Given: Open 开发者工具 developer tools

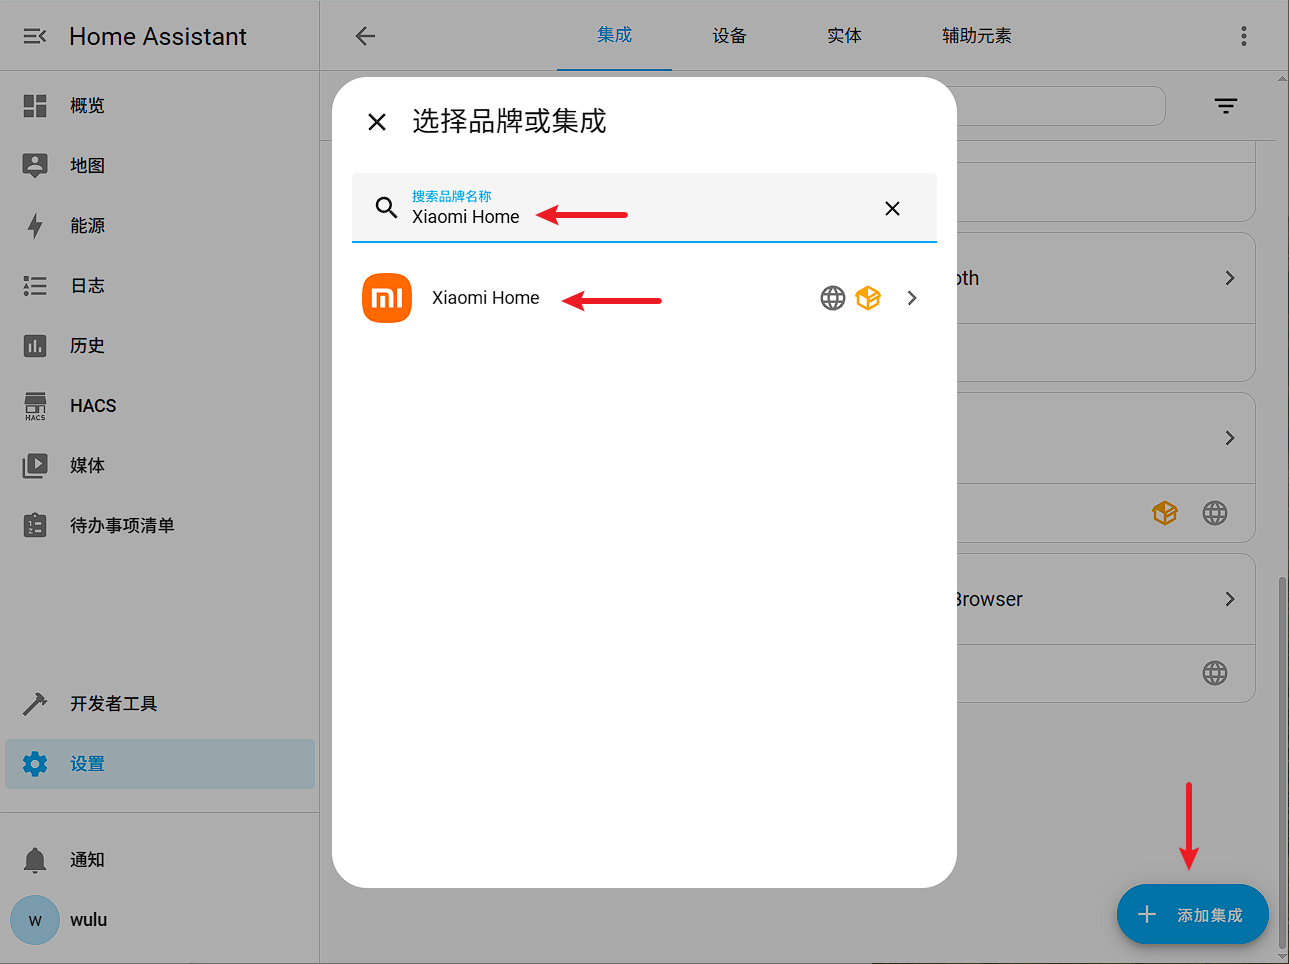Looking at the screenshot, I should pyautogui.click(x=160, y=703).
